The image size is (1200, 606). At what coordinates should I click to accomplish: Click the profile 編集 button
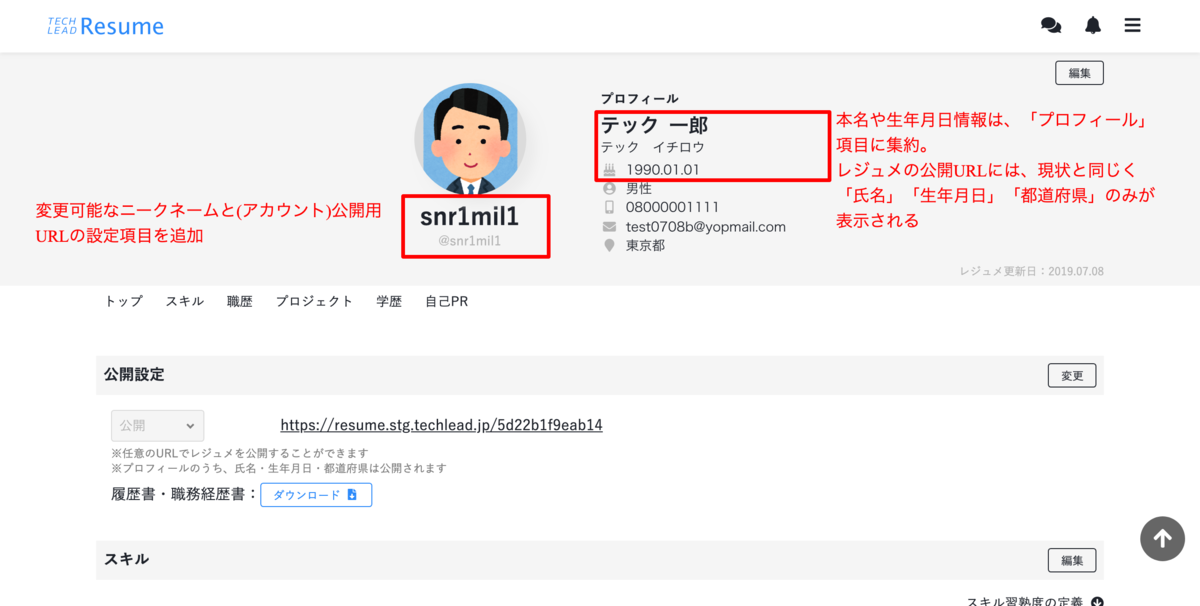1079,73
